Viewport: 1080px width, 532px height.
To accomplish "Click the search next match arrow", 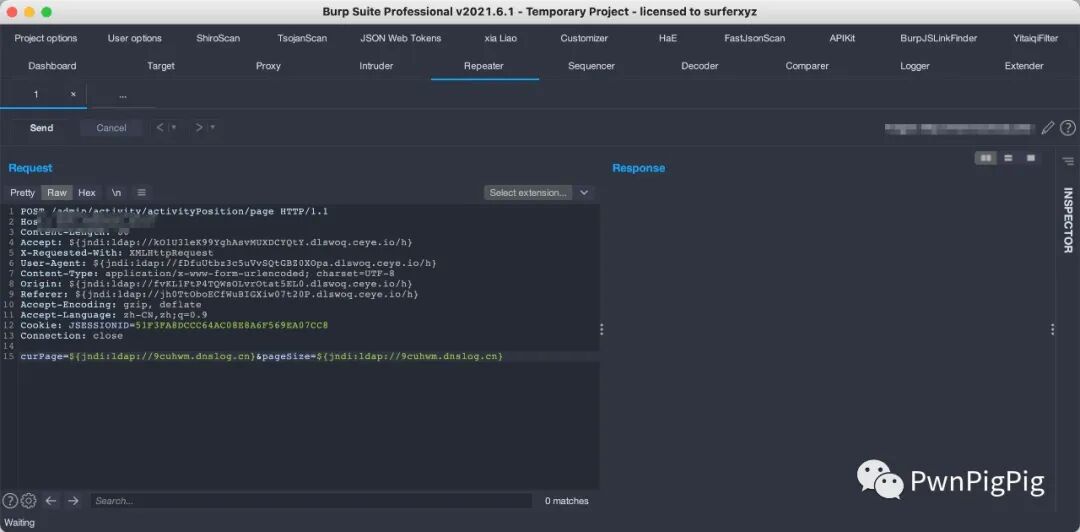I will (x=73, y=501).
